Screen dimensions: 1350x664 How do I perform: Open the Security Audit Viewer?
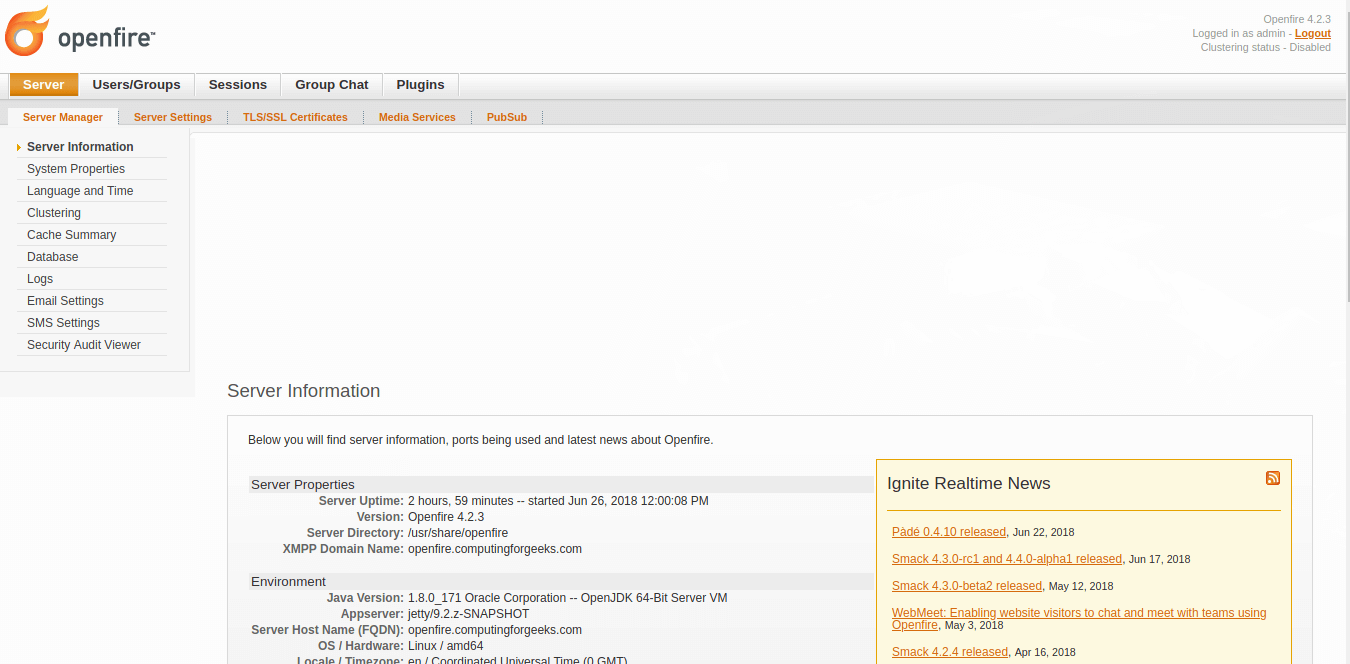point(83,344)
